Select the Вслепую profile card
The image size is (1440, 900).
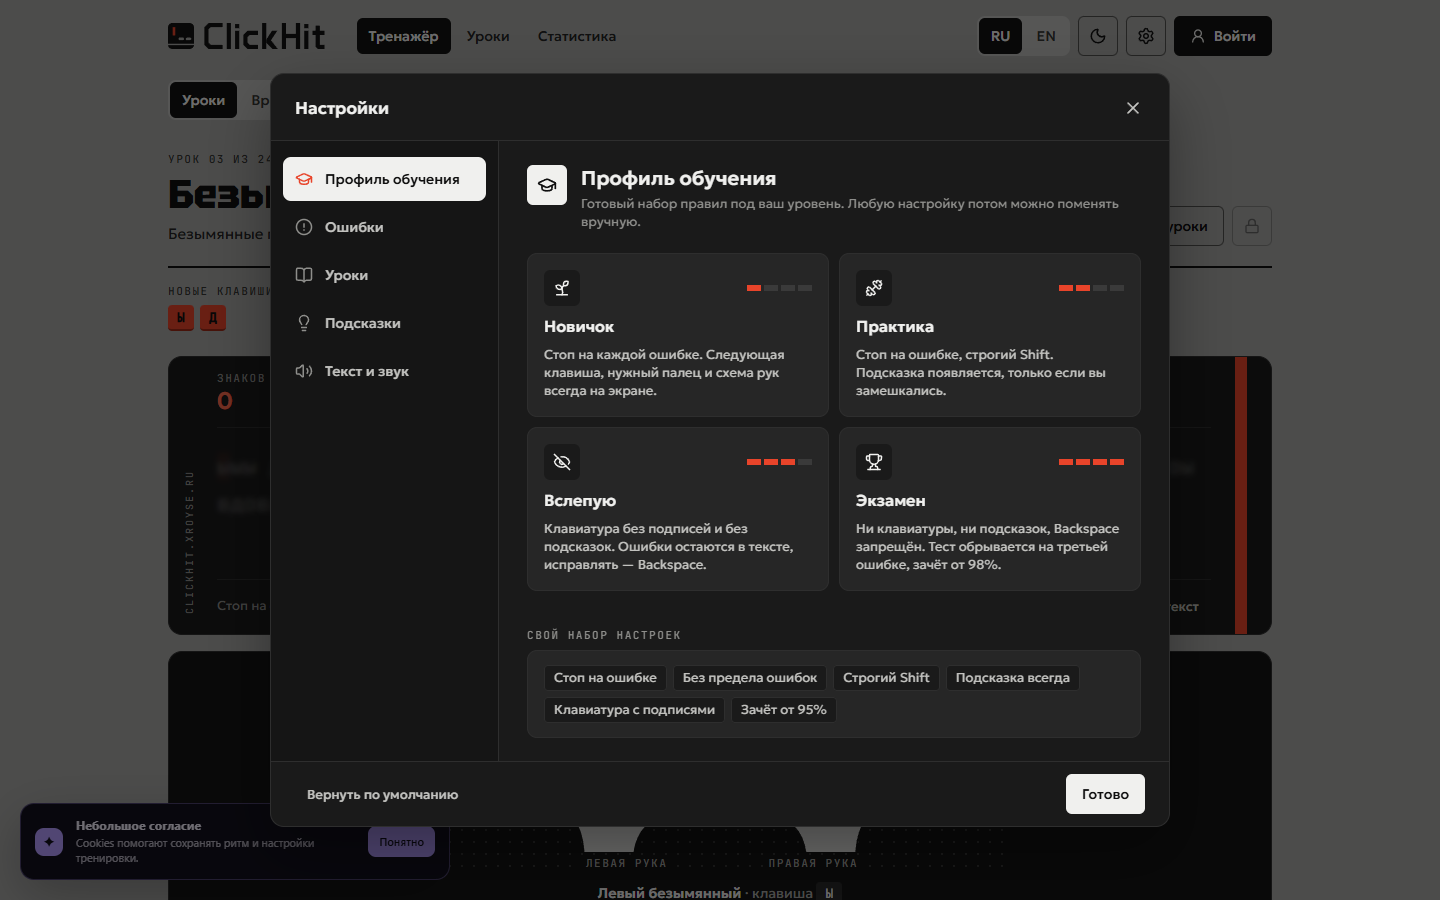tap(678, 509)
